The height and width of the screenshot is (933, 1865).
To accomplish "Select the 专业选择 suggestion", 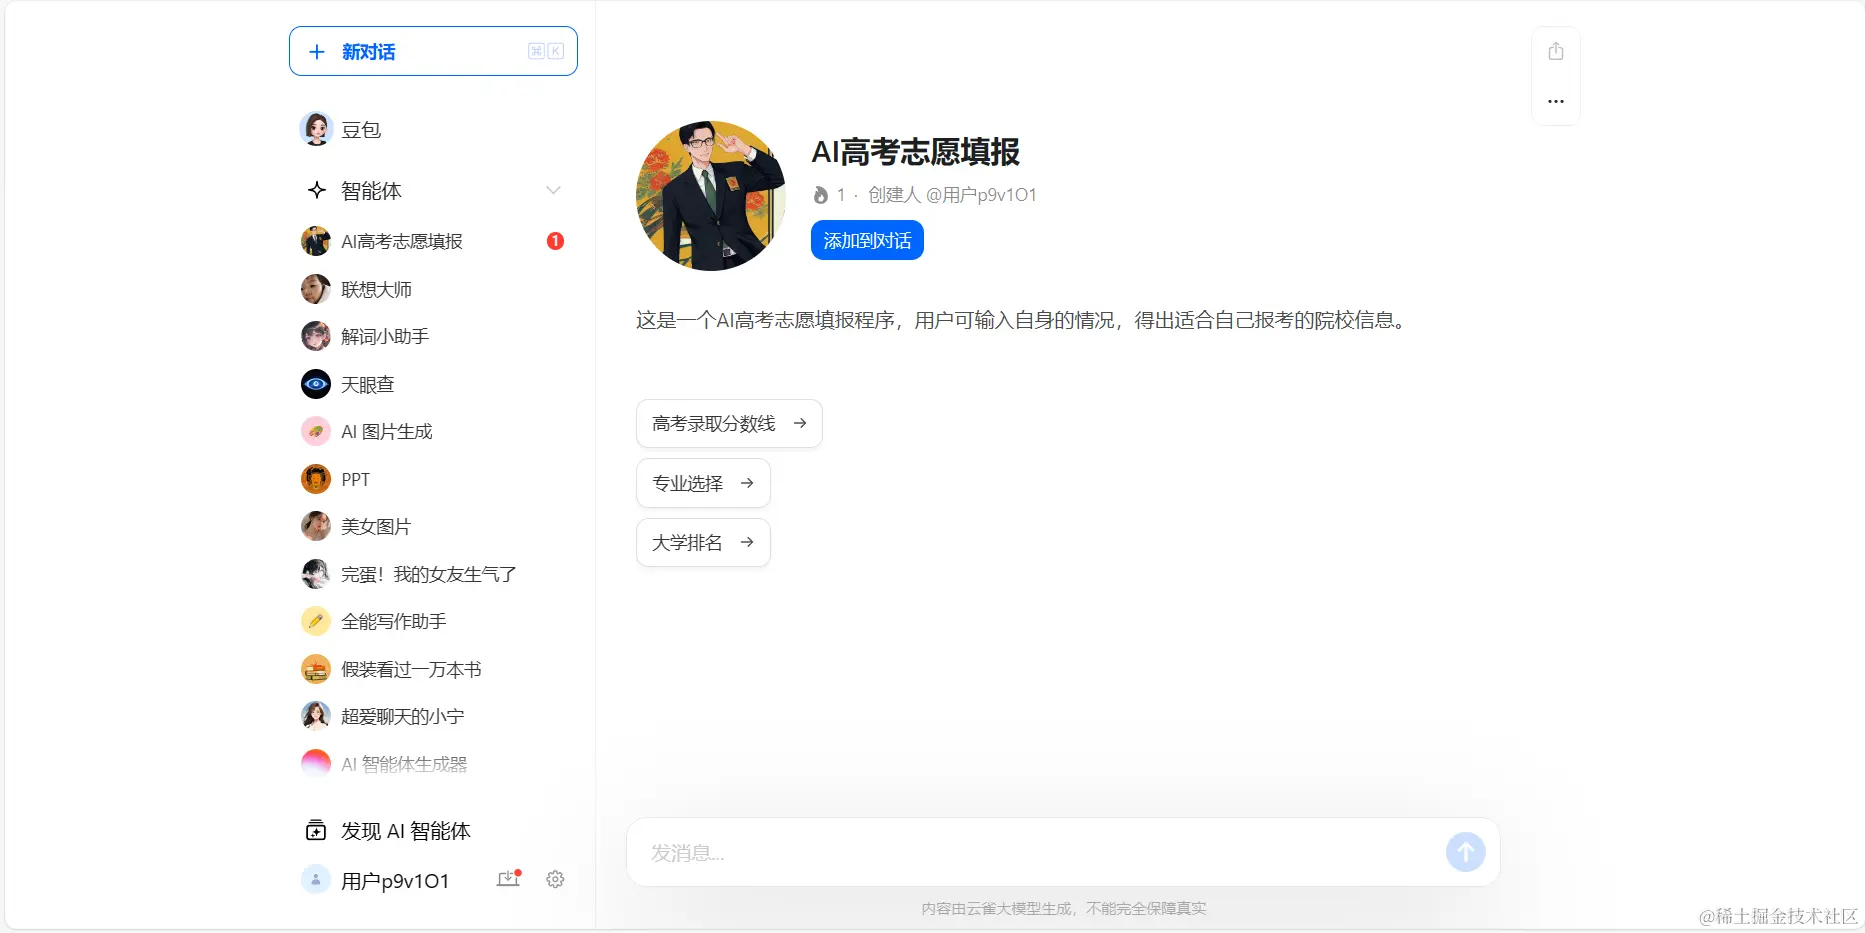I will click(703, 483).
